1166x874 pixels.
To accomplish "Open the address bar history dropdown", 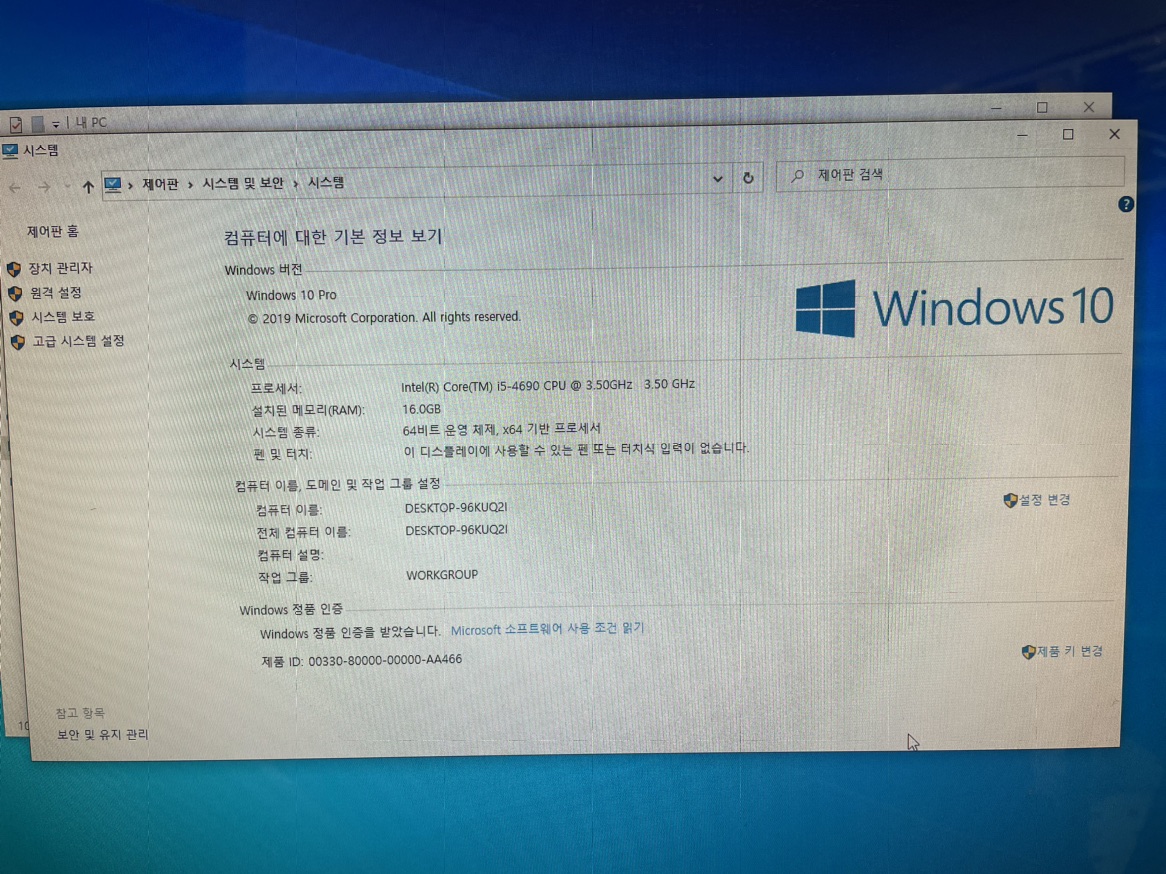I will pyautogui.click(x=718, y=179).
